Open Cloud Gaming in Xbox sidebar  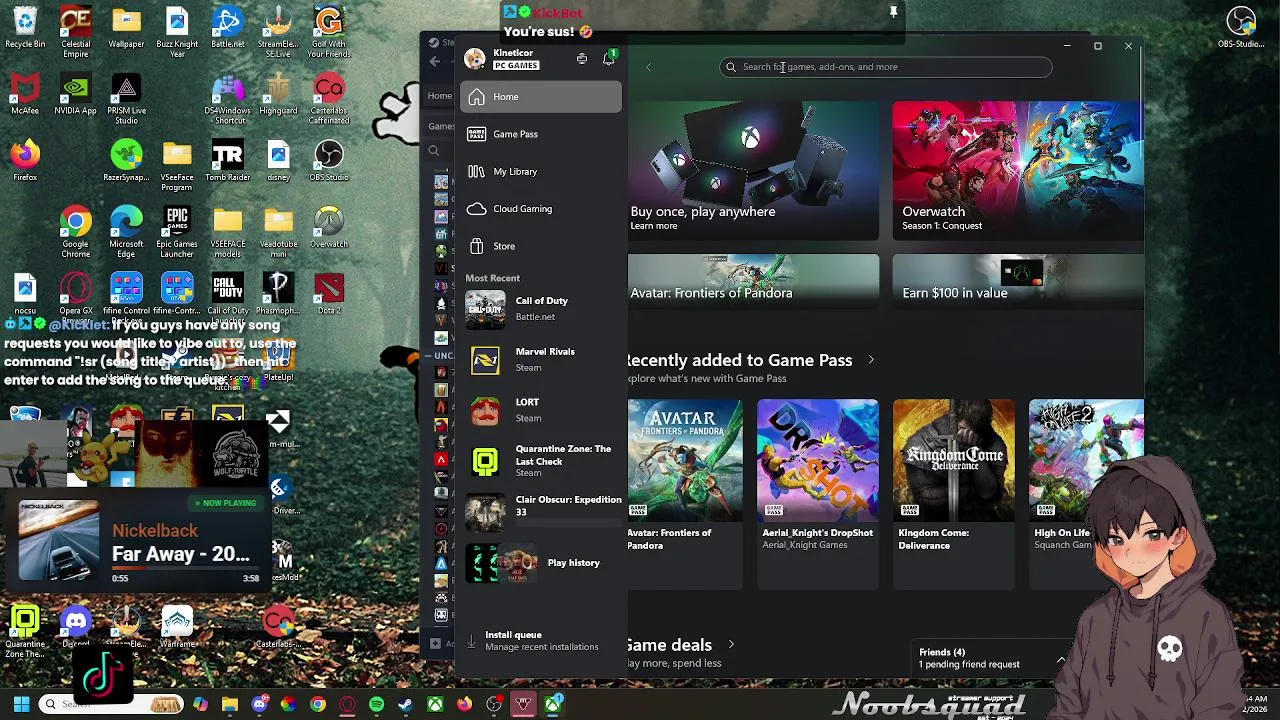tap(541, 209)
